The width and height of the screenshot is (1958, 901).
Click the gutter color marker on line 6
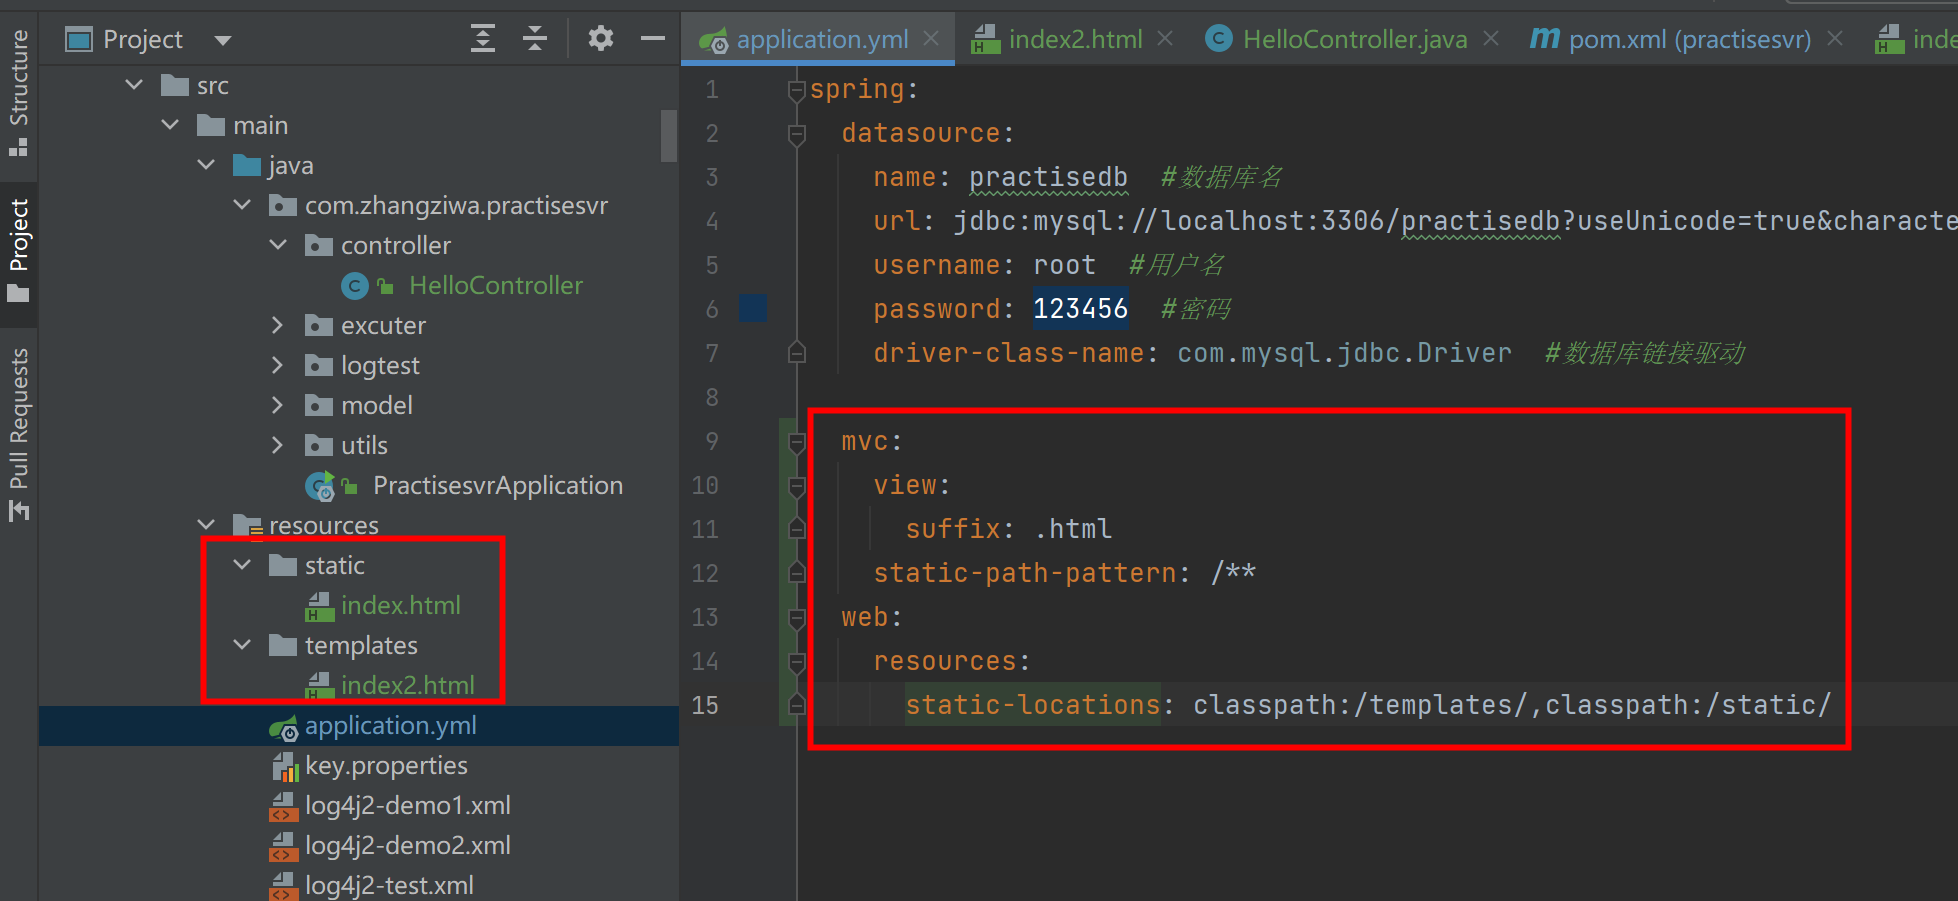[x=753, y=308]
